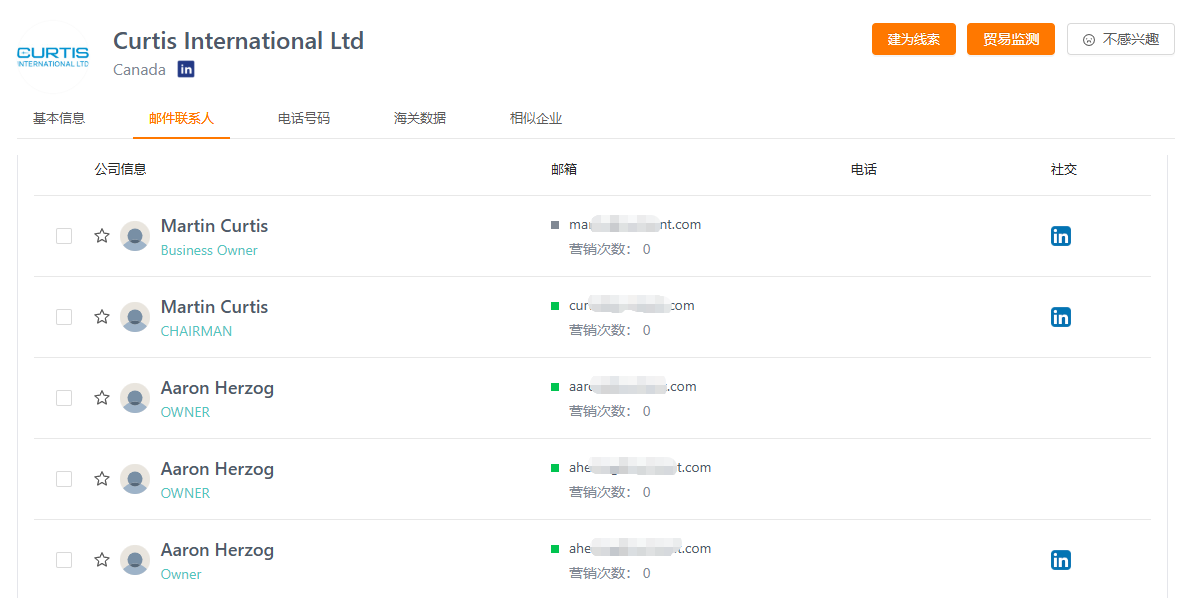Click the 公司信息 column header

coord(120,169)
